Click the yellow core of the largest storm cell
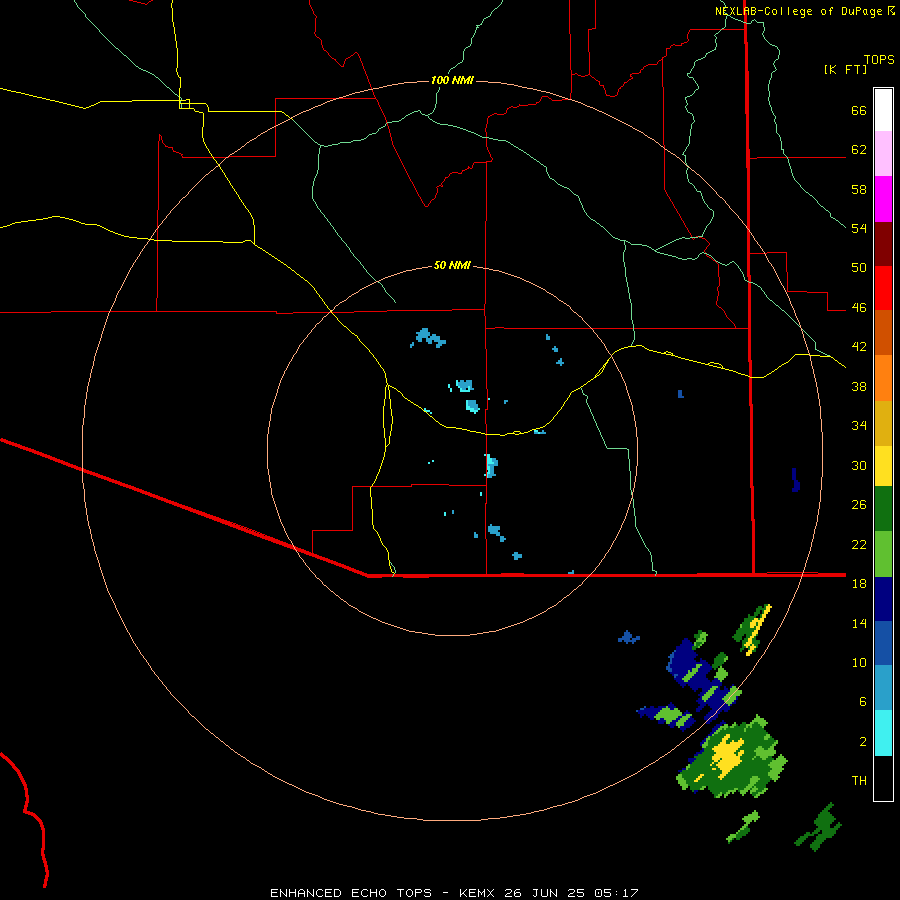Image resolution: width=900 pixels, height=900 pixels. [727, 756]
